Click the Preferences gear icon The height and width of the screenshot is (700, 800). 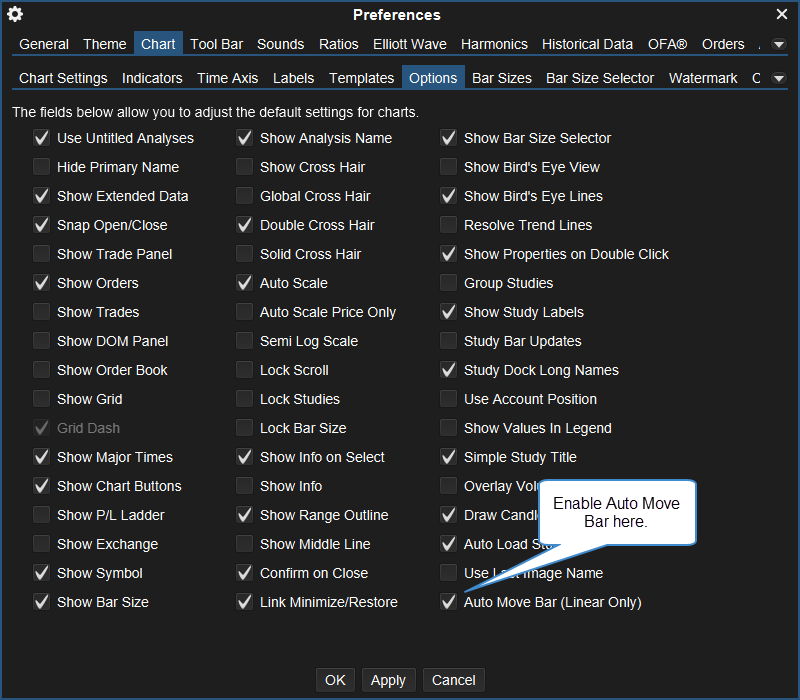coord(15,14)
